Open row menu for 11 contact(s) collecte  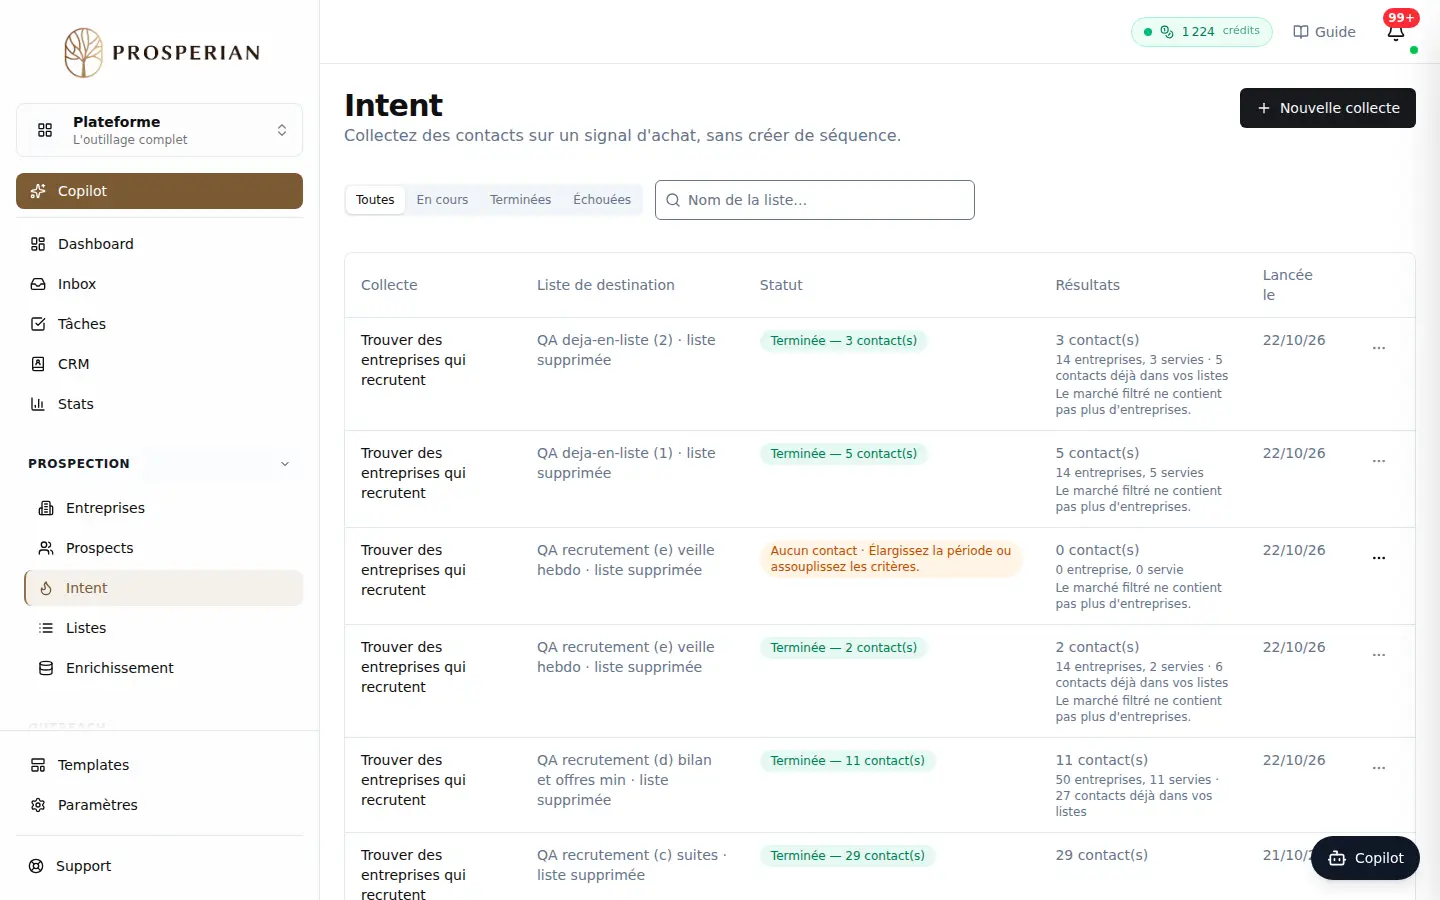[x=1379, y=768]
